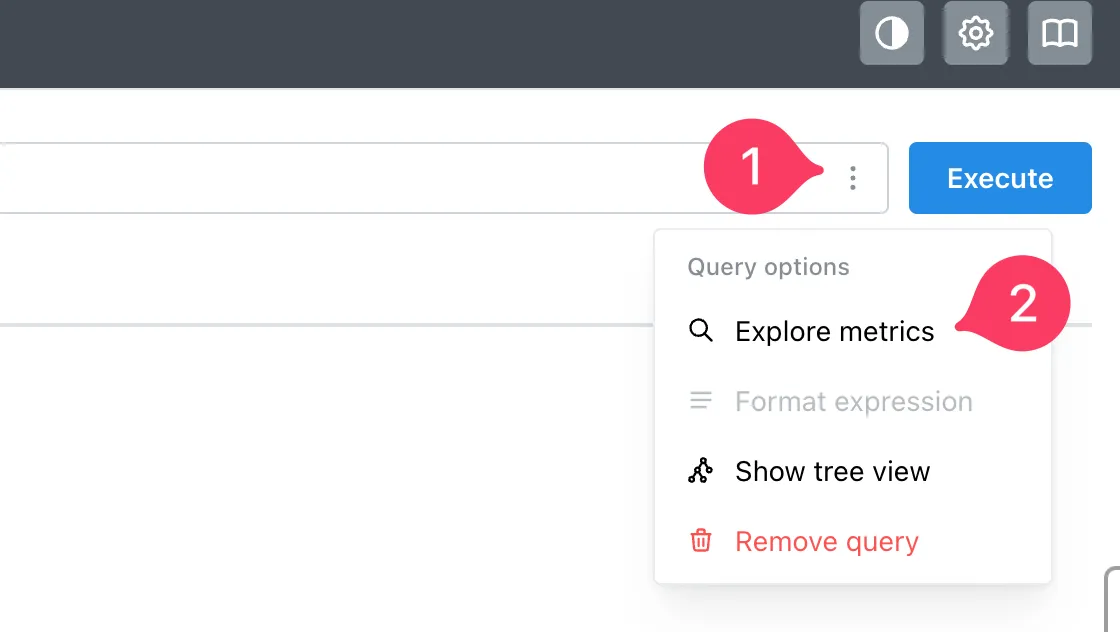Click the Query options menu header
1120x632 pixels.
pyautogui.click(x=768, y=267)
